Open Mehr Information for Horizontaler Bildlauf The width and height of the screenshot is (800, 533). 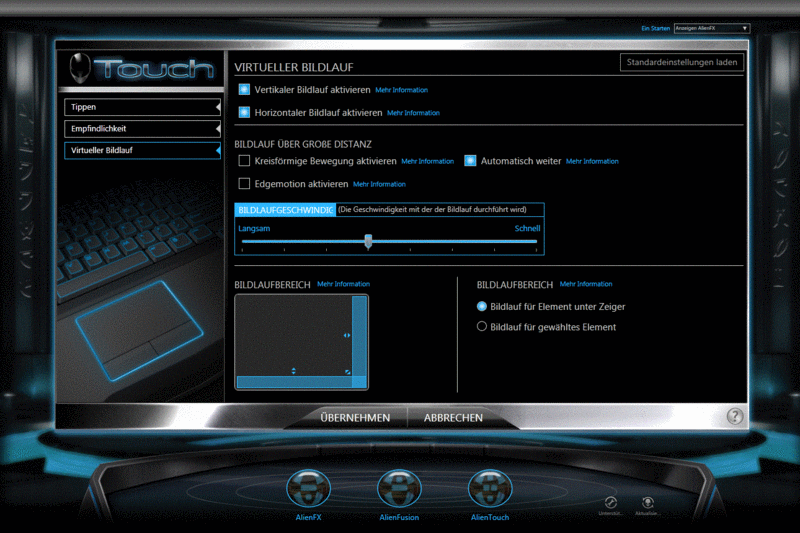[413, 113]
